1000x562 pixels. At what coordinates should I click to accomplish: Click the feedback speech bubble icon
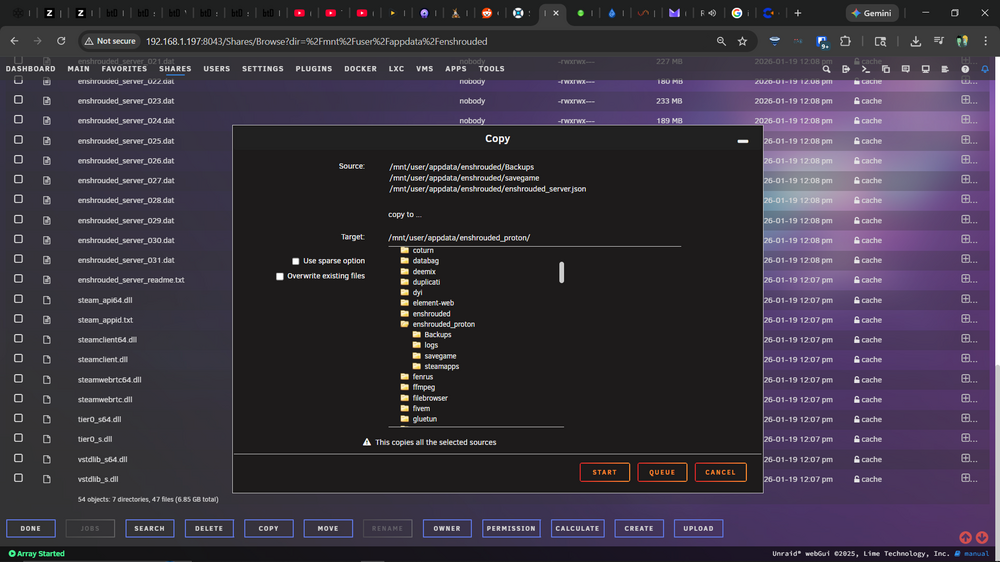(x=906, y=69)
